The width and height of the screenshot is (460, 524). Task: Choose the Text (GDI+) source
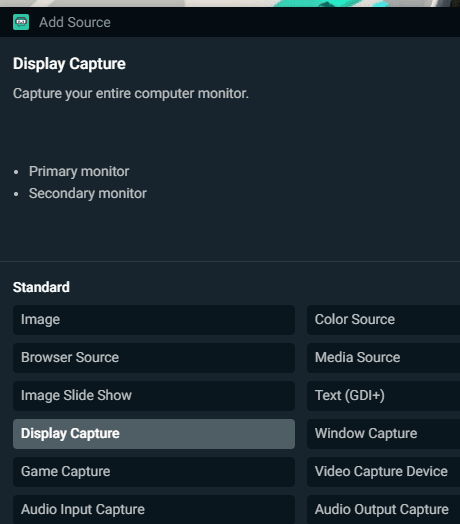[383, 396]
